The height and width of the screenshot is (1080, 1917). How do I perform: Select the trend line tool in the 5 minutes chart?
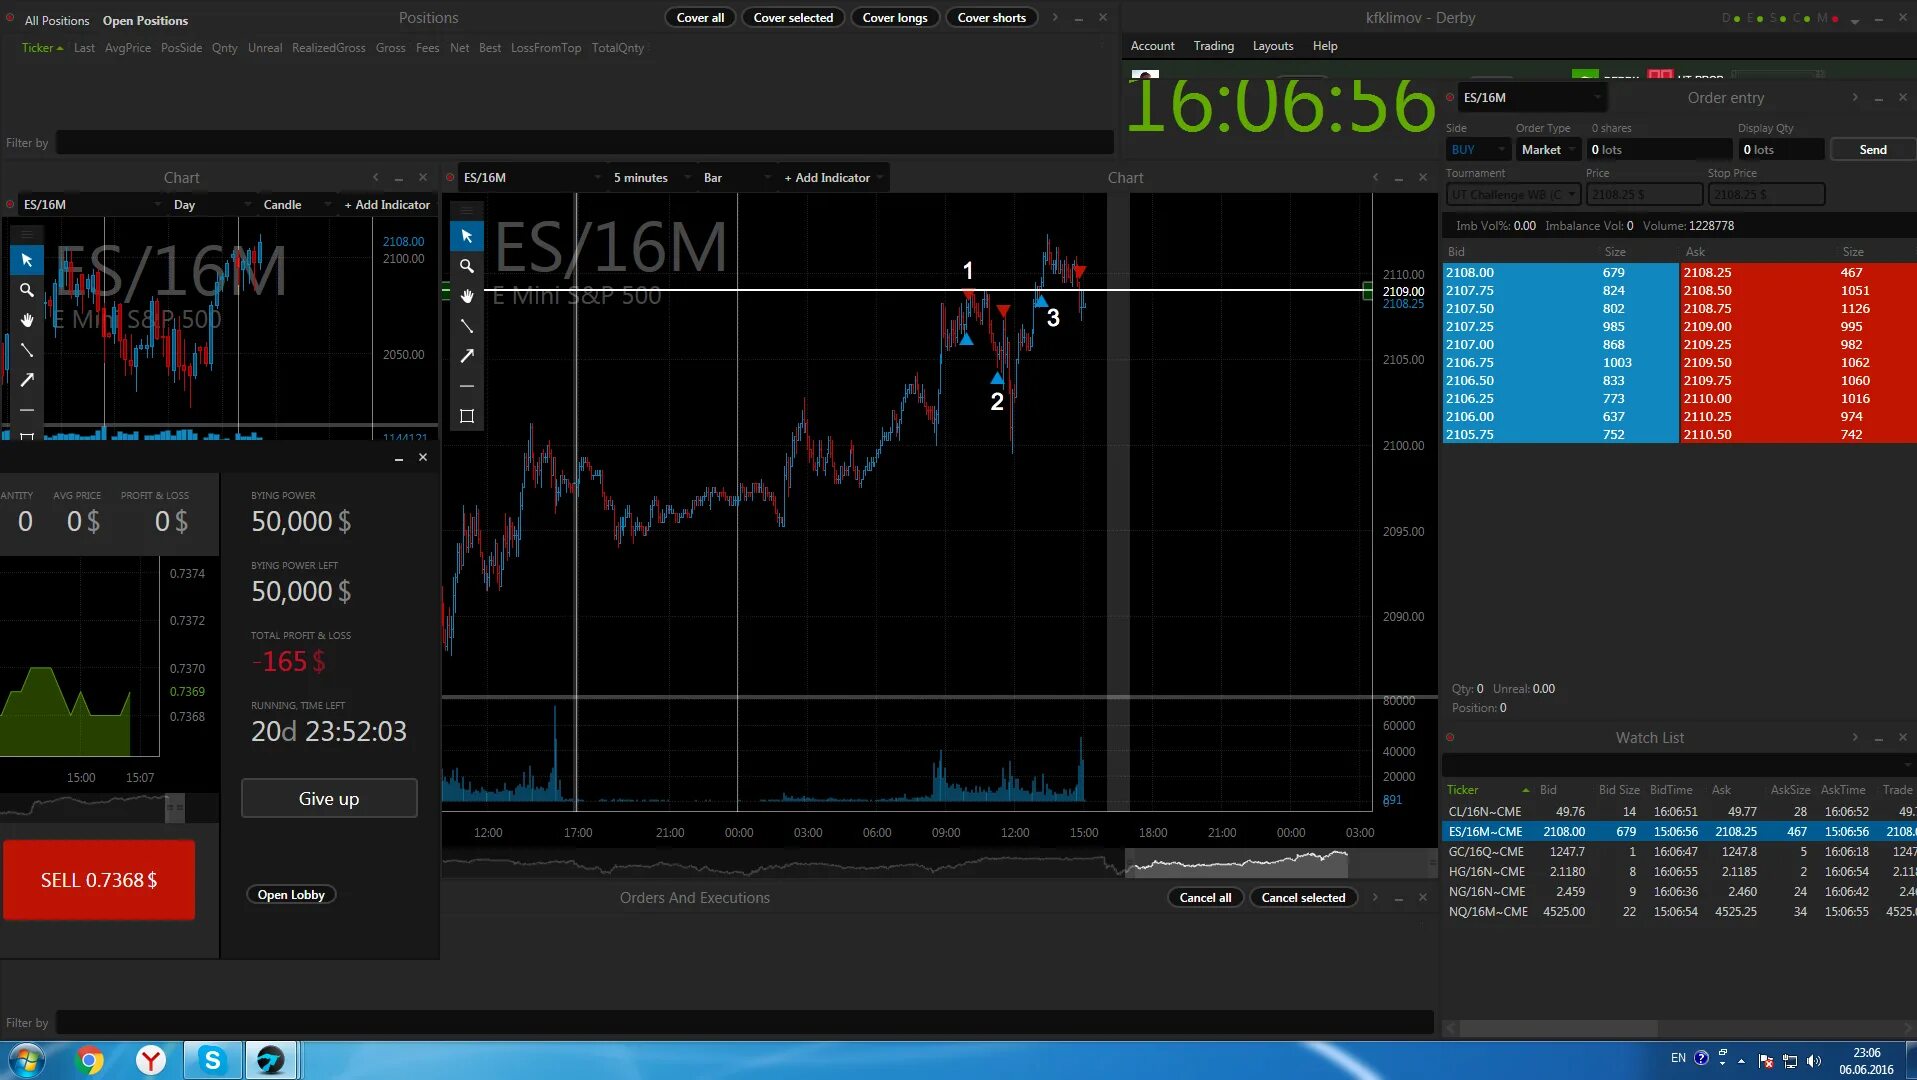click(x=467, y=326)
